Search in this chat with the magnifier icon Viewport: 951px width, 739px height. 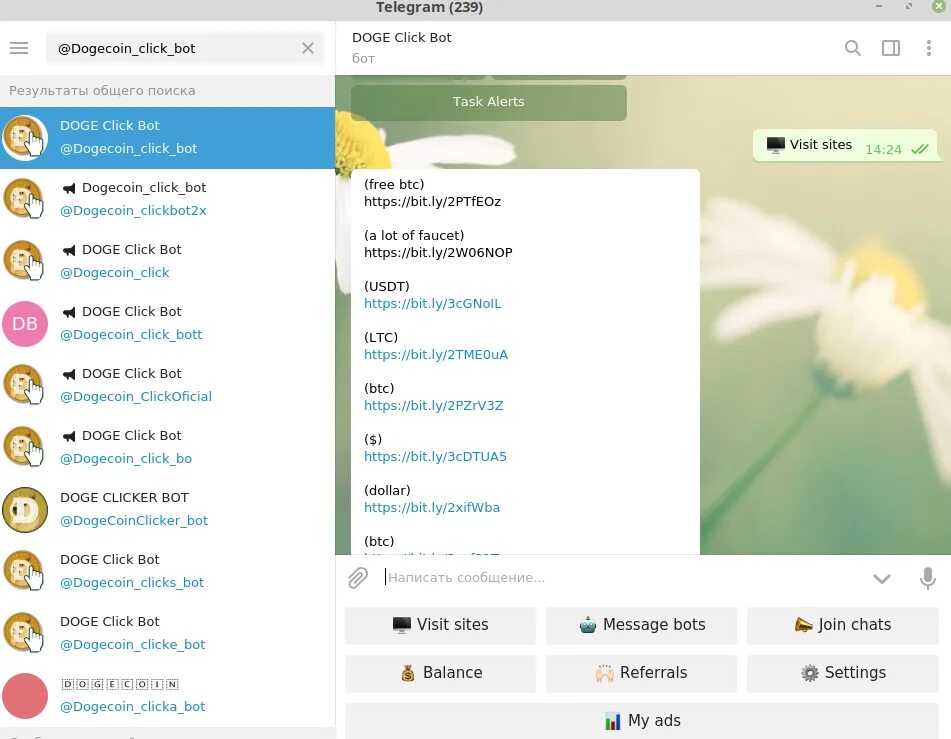[x=853, y=48]
